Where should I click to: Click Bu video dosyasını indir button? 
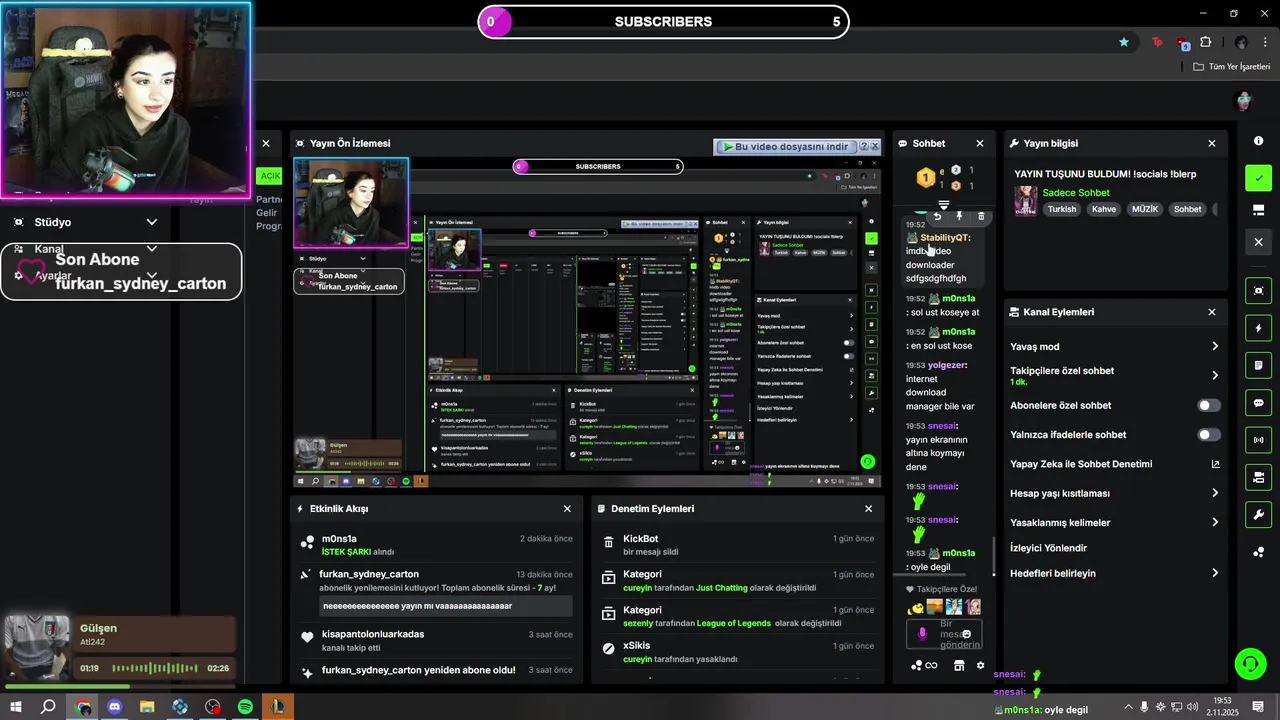(x=789, y=146)
